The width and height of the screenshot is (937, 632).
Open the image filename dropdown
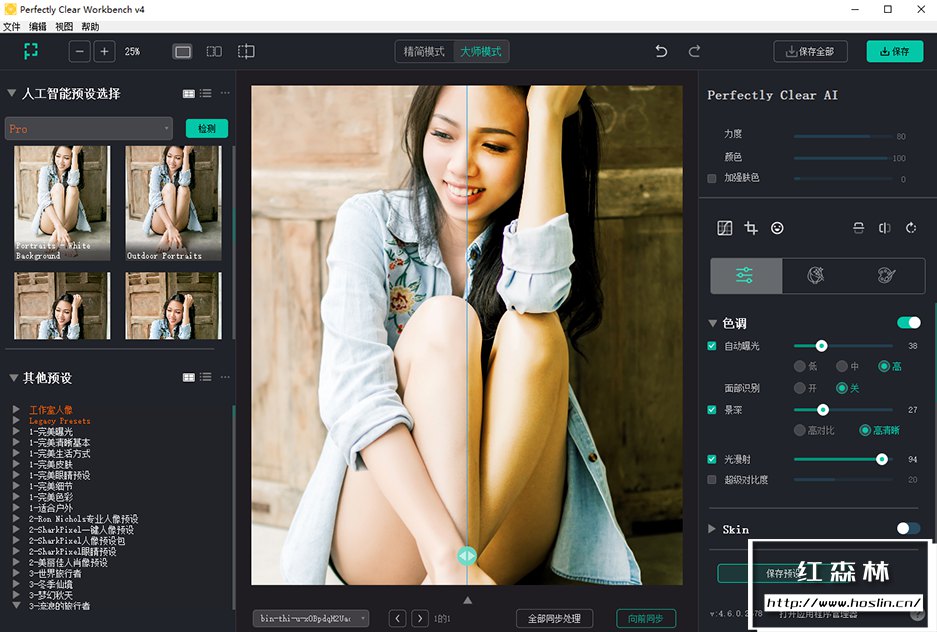tap(310, 618)
